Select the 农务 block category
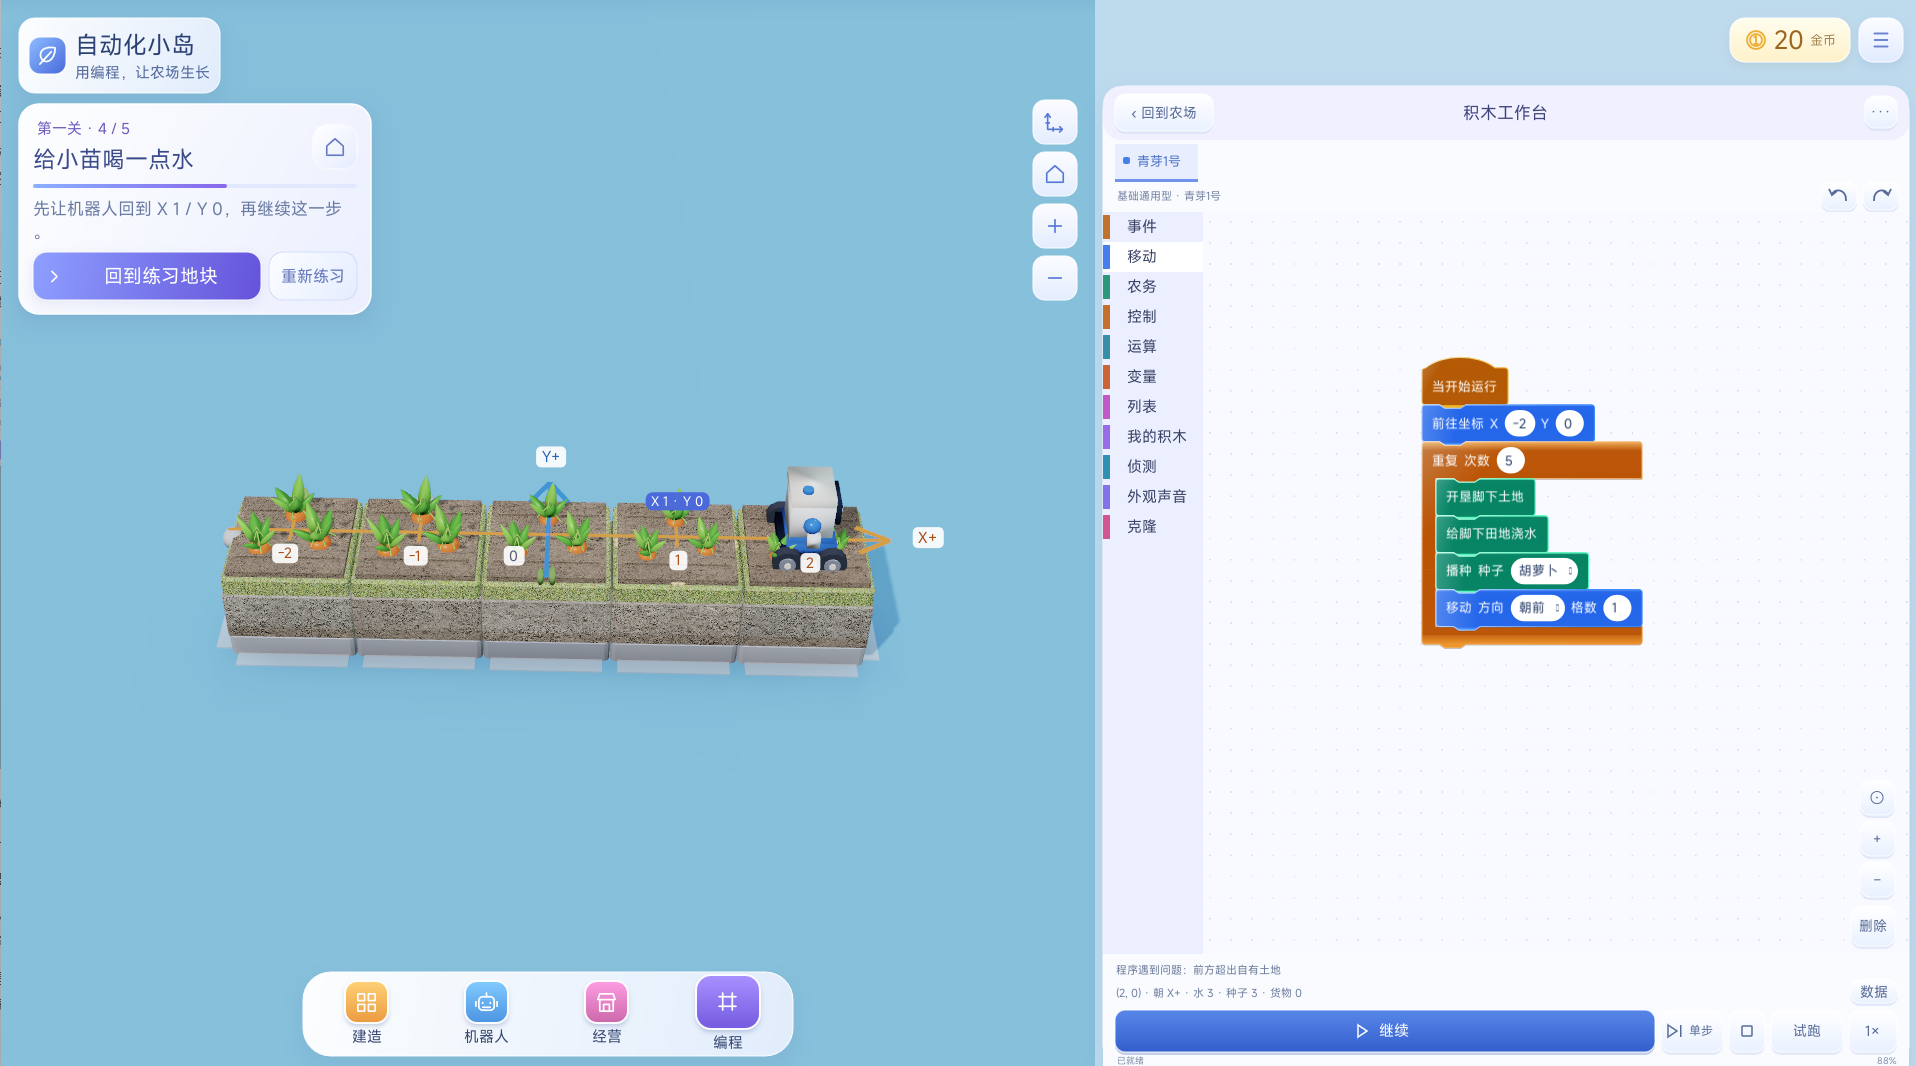 1153,287
